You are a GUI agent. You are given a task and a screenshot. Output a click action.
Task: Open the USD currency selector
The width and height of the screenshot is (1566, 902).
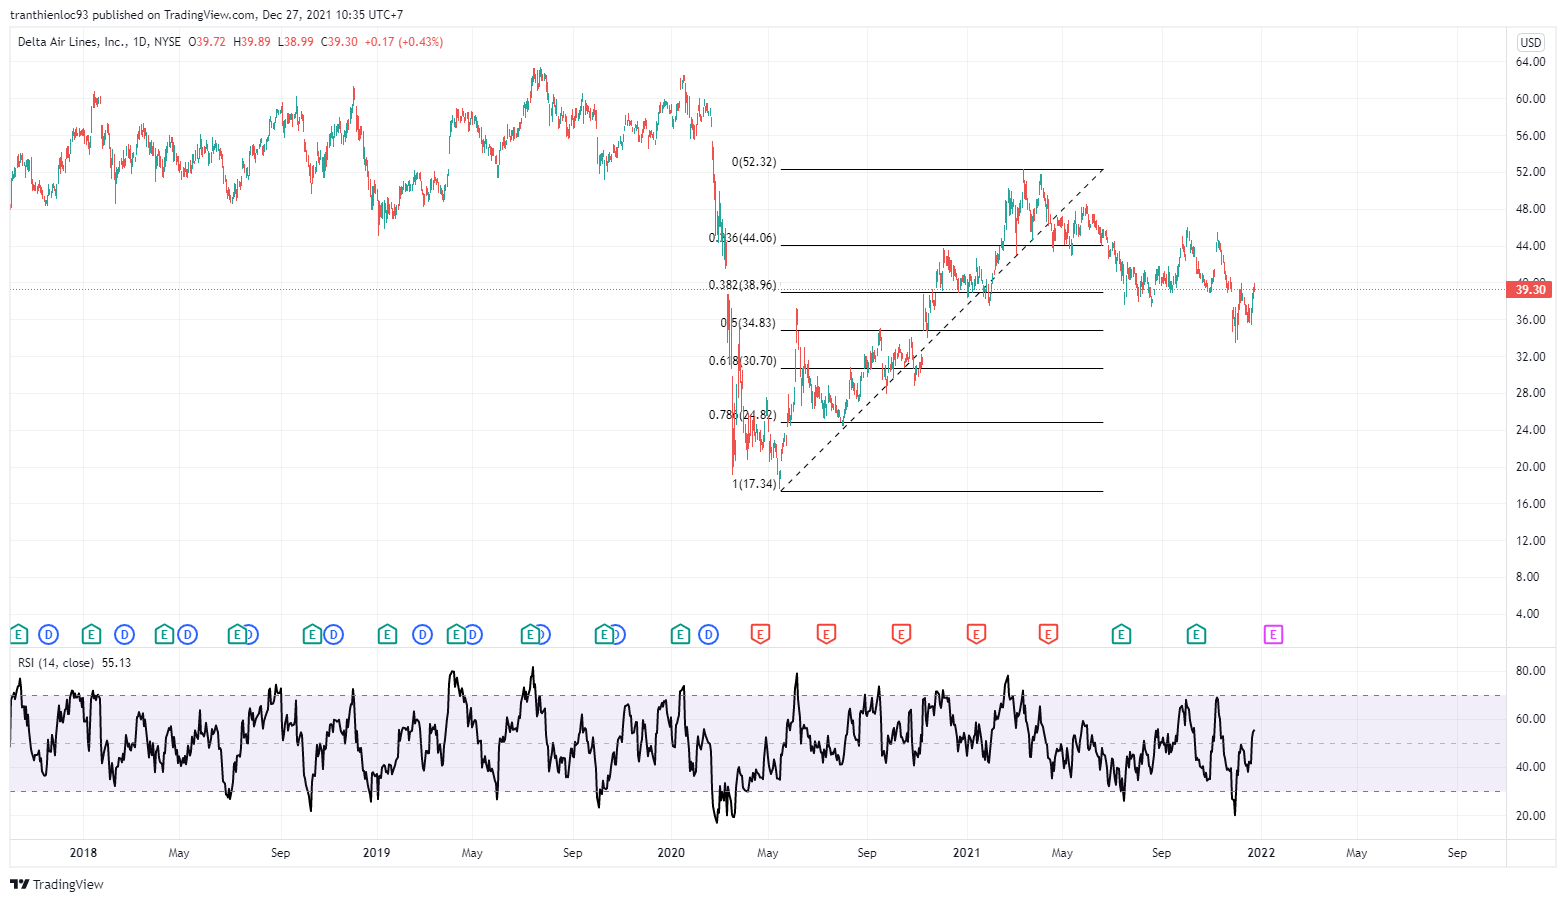pyautogui.click(x=1531, y=42)
